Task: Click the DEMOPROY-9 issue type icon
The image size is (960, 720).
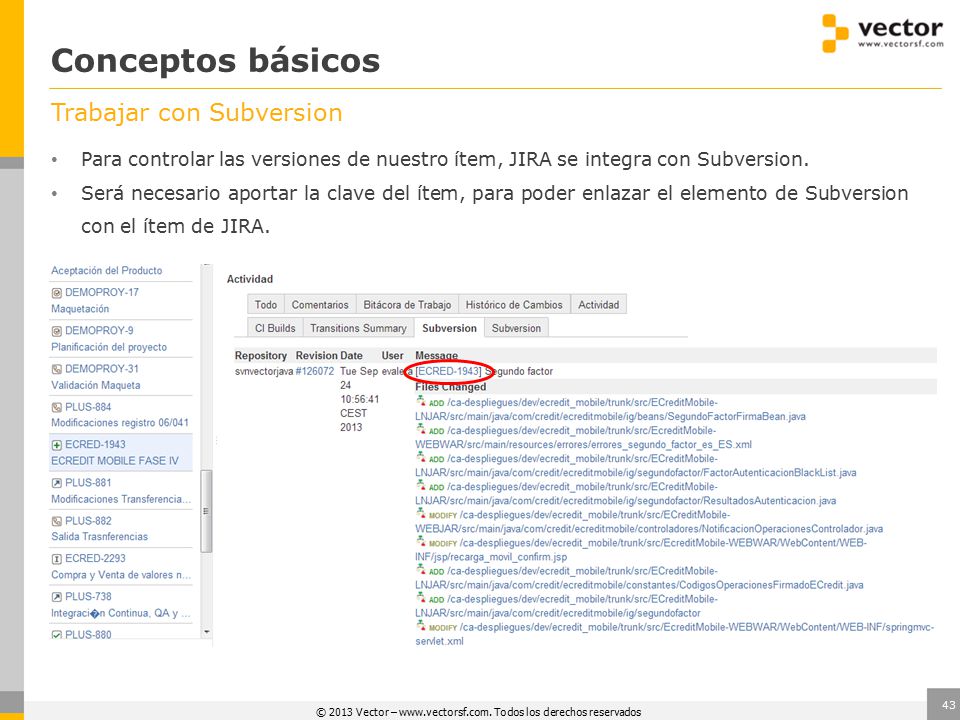Action: [x=56, y=331]
